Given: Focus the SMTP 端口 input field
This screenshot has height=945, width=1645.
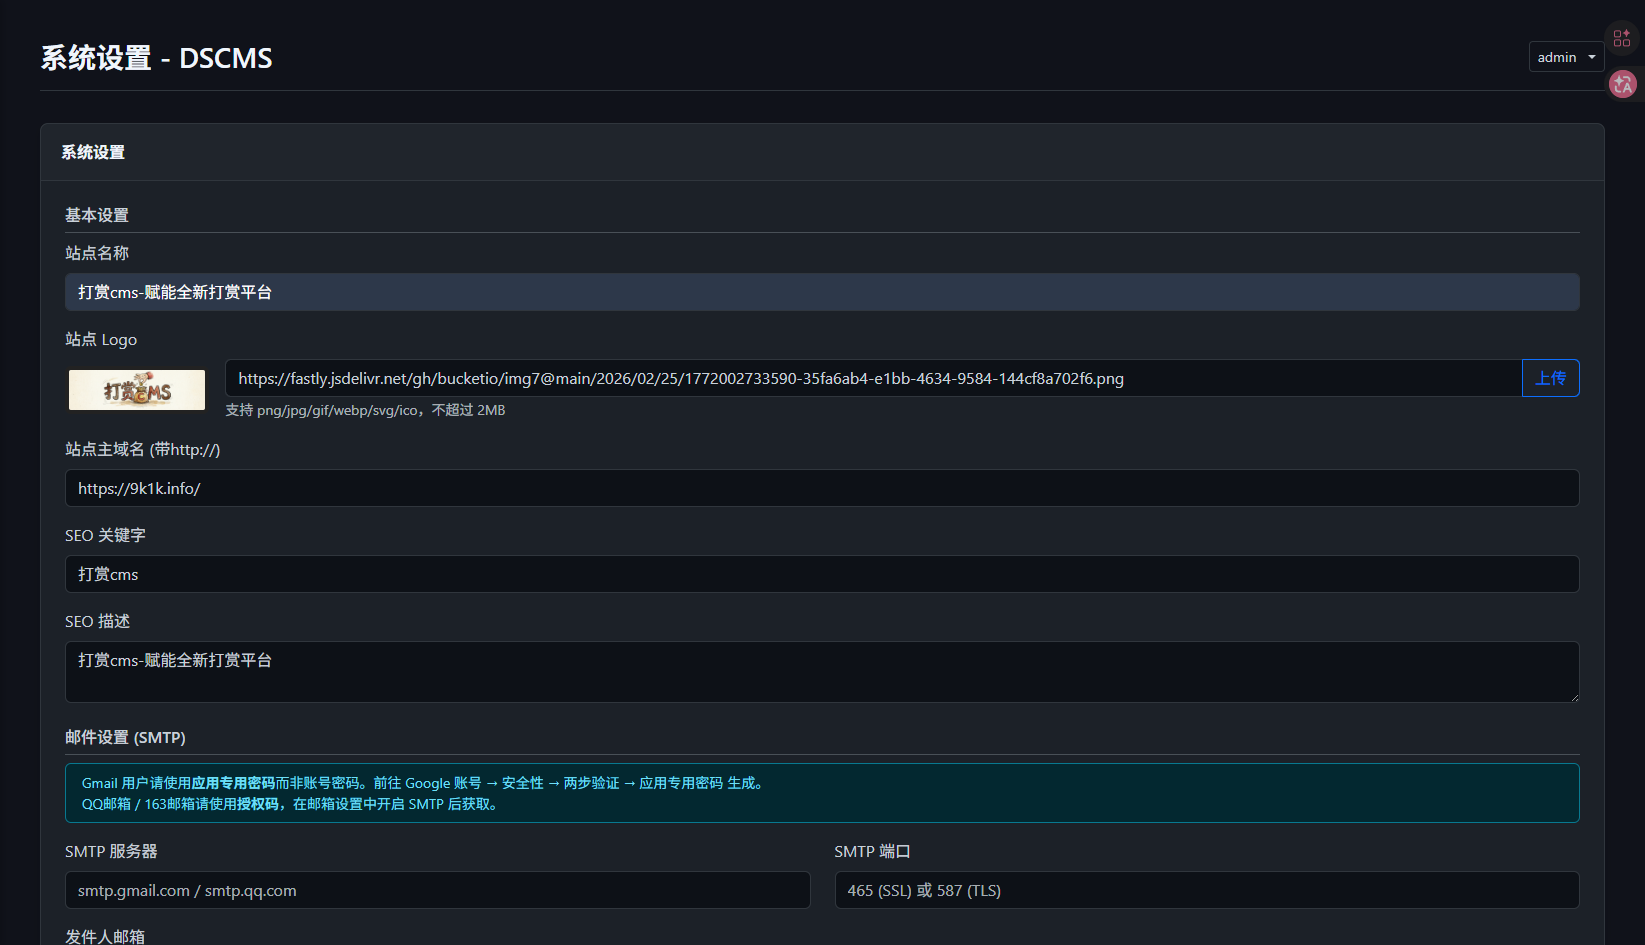Looking at the screenshot, I should click(x=1206, y=890).
